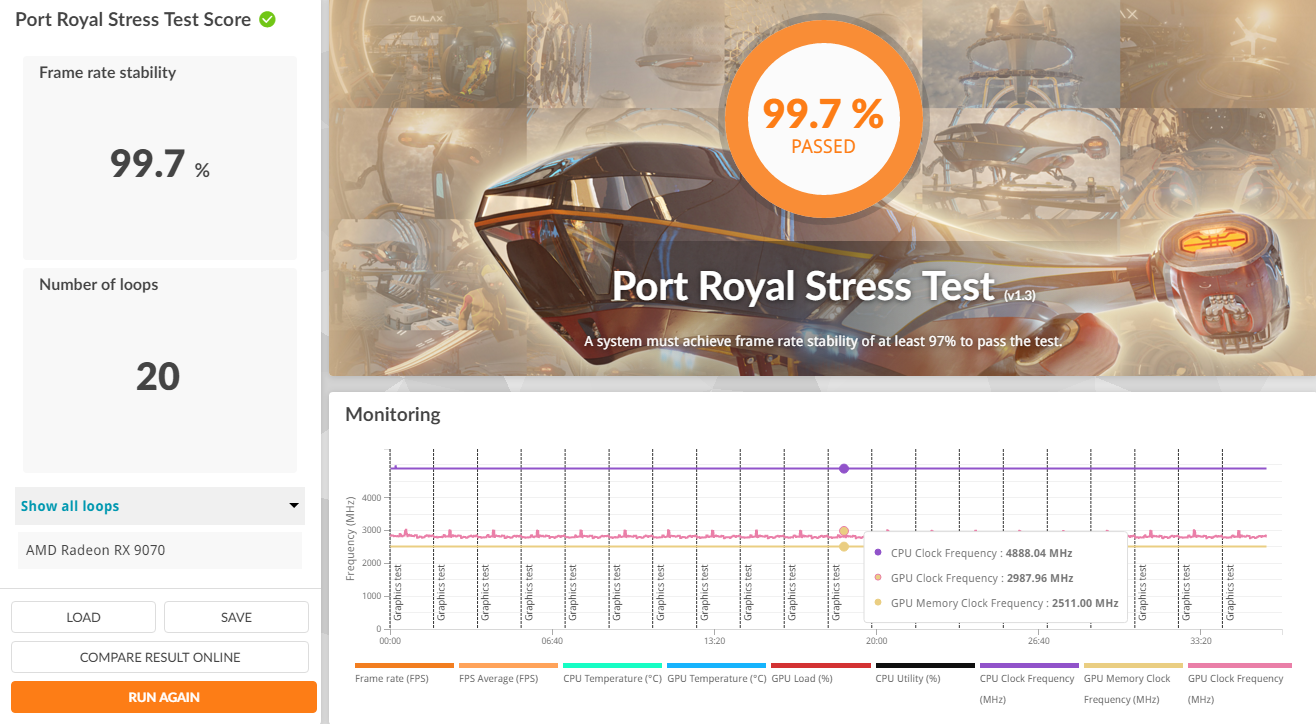Click COMPARE RESULT ONLINE button
The image size is (1316, 724).
(x=160, y=657)
